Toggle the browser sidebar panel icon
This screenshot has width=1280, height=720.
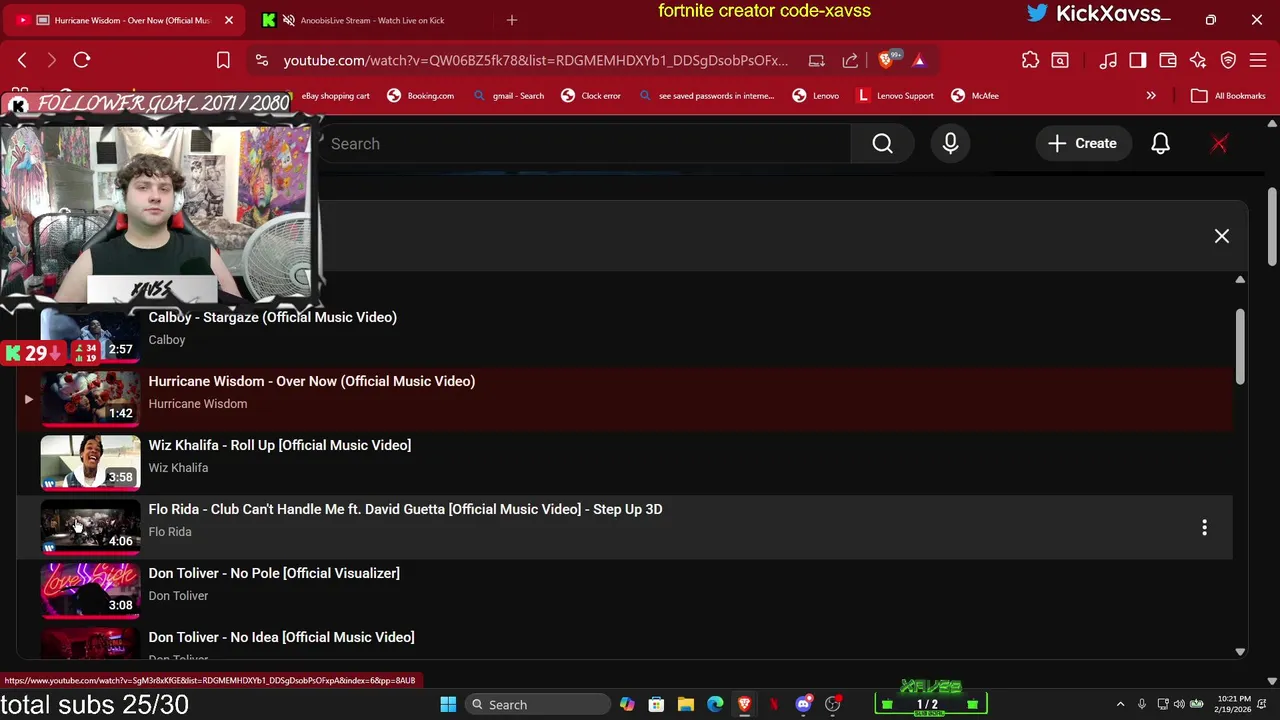[1138, 60]
